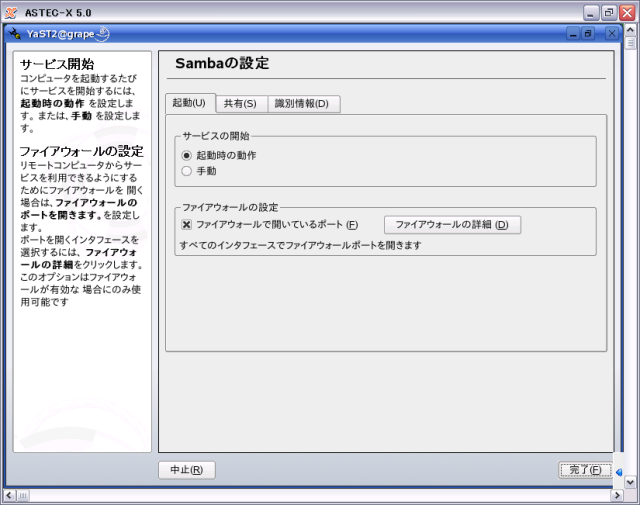This screenshot has width=640, height=505.
Task: Click the horizontal scrollbar right arrow
Action: coord(616,496)
